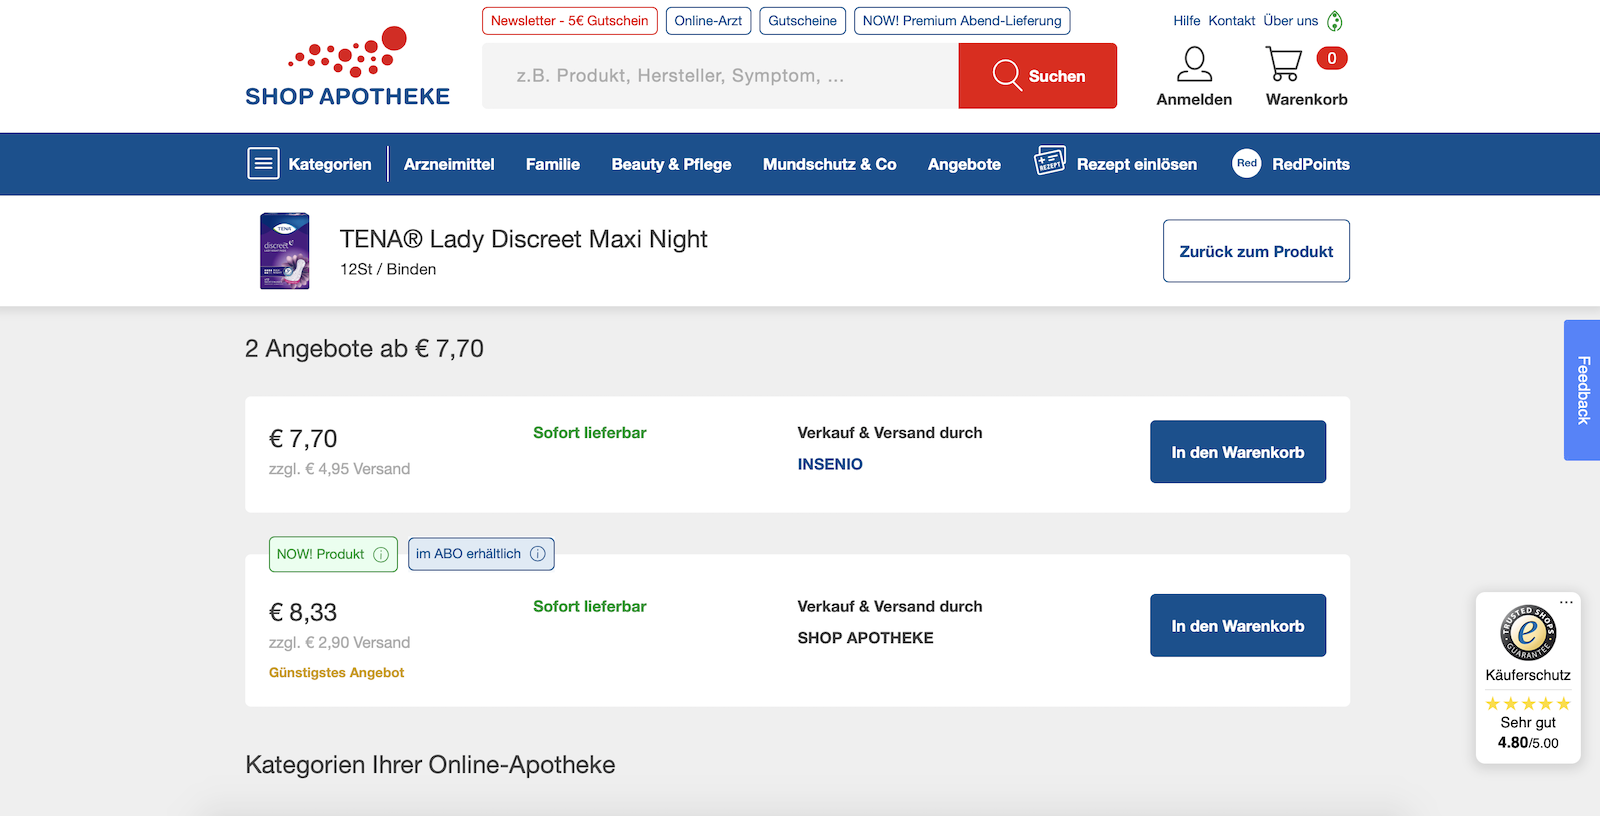
Task: Click the Shop Apotheke logo
Action: click(x=347, y=68)
